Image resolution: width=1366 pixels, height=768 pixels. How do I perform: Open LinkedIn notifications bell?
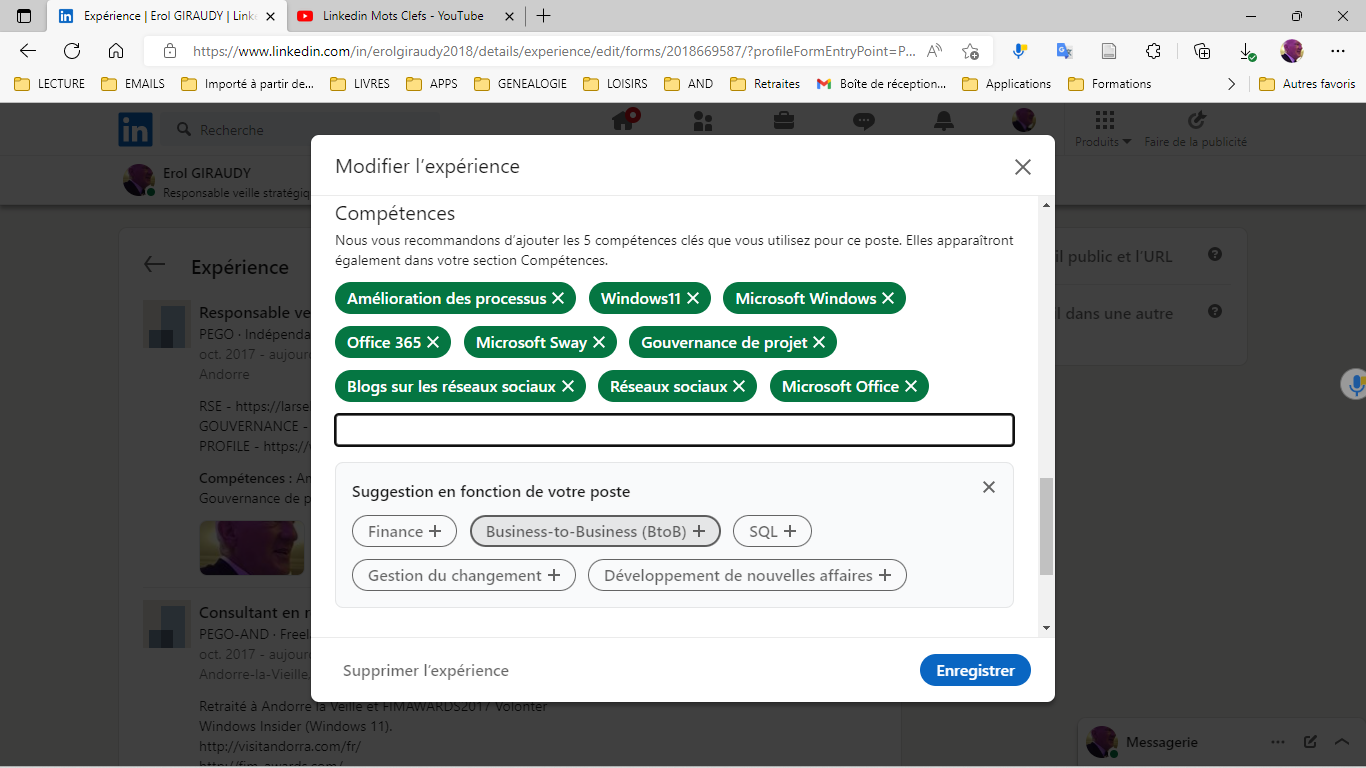pos(943,122)
